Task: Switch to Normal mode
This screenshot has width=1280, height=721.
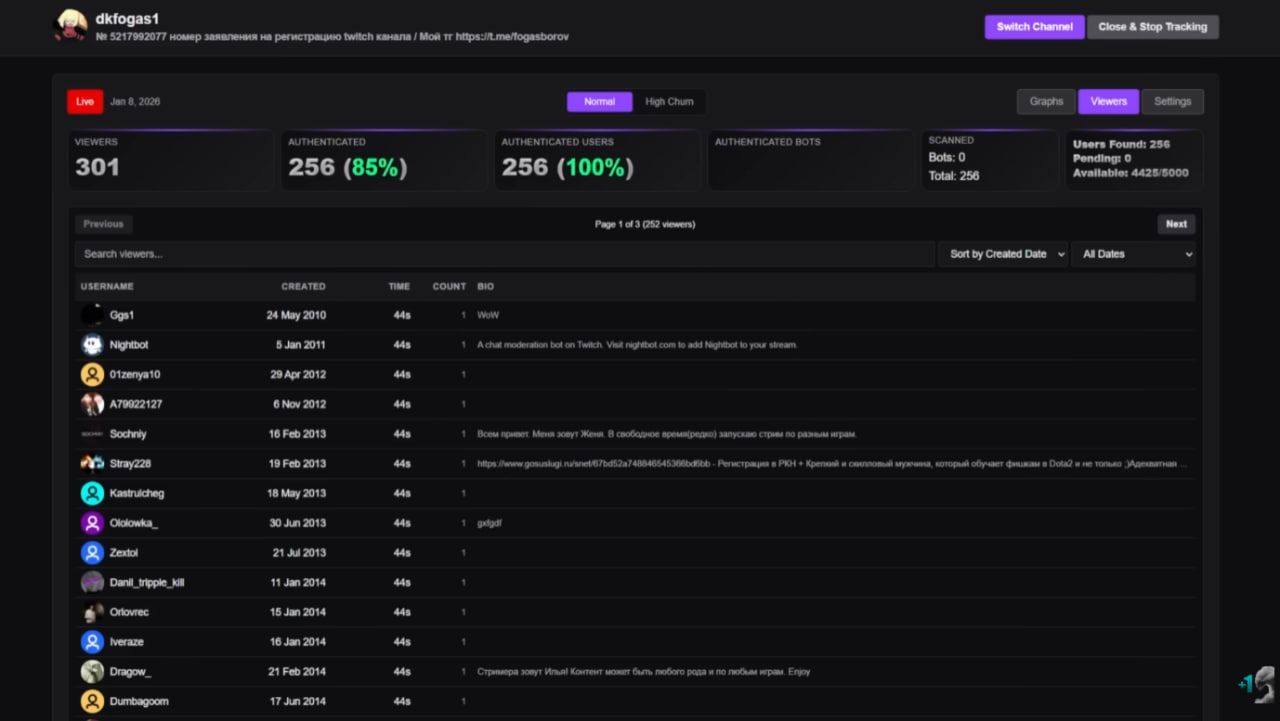Action: (x=599, y=102)
